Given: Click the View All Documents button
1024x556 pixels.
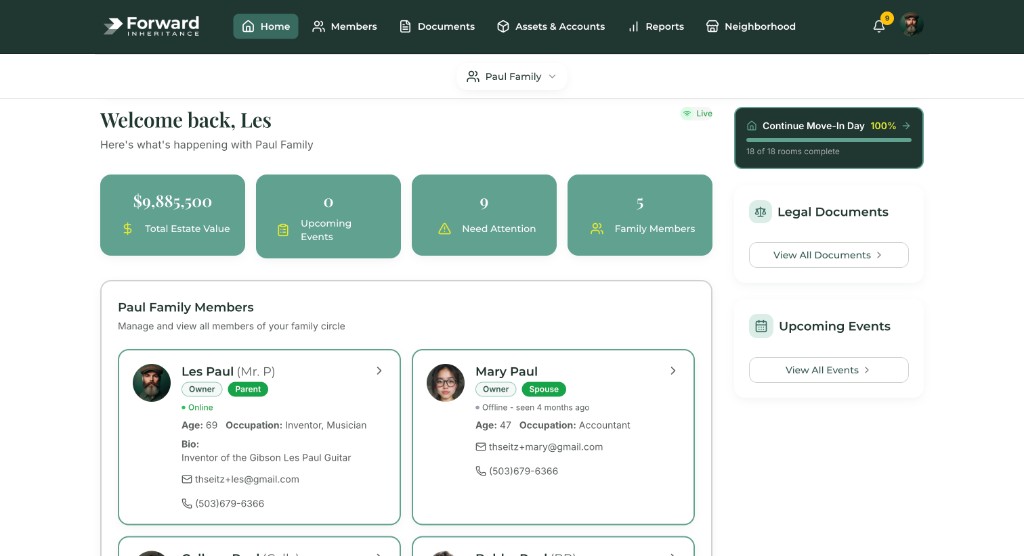Looking at the screenshot, I should coord(828,255).
